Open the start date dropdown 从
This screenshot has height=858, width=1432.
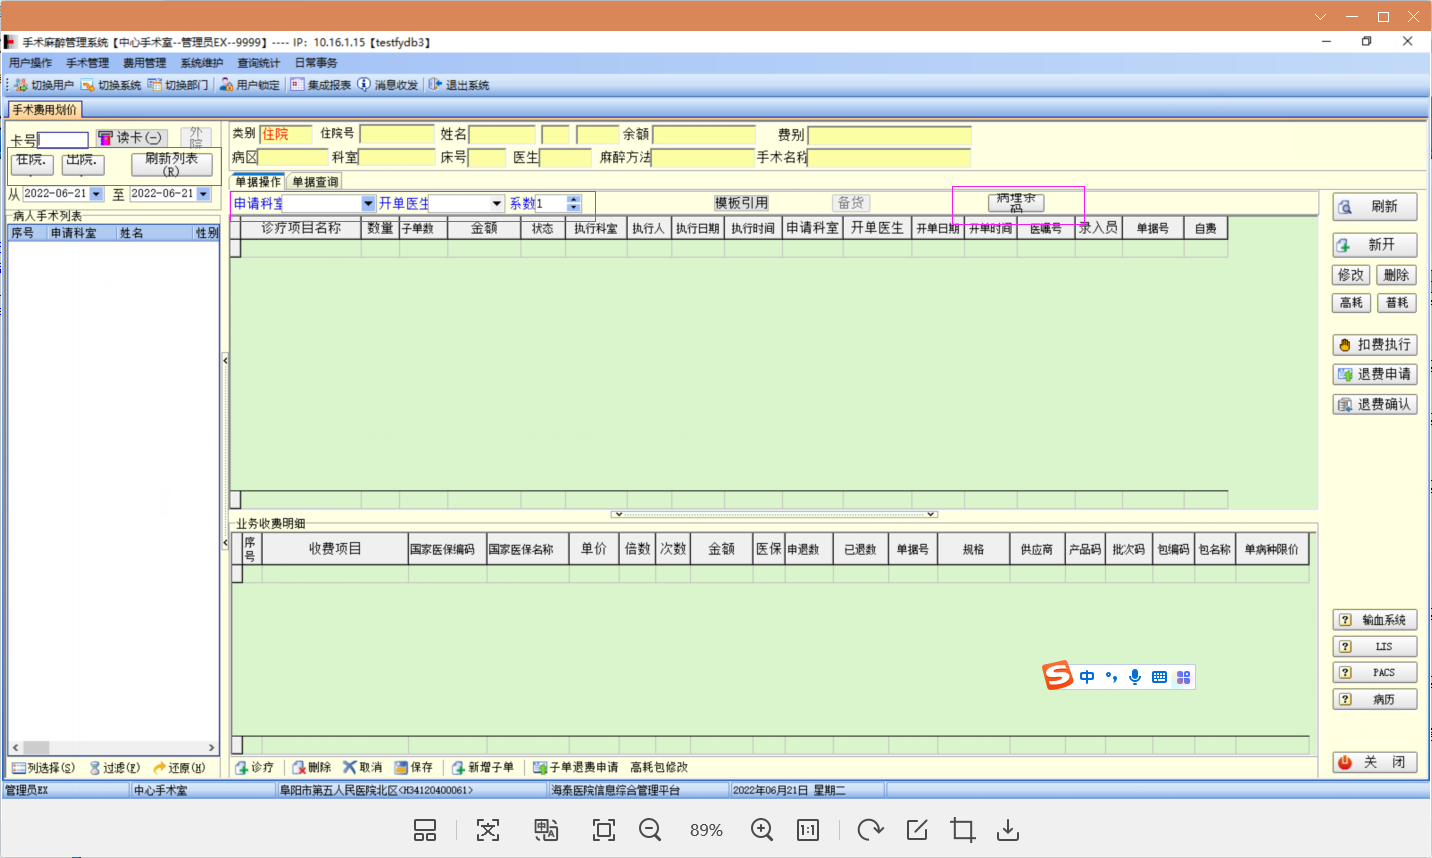[96, 194]
